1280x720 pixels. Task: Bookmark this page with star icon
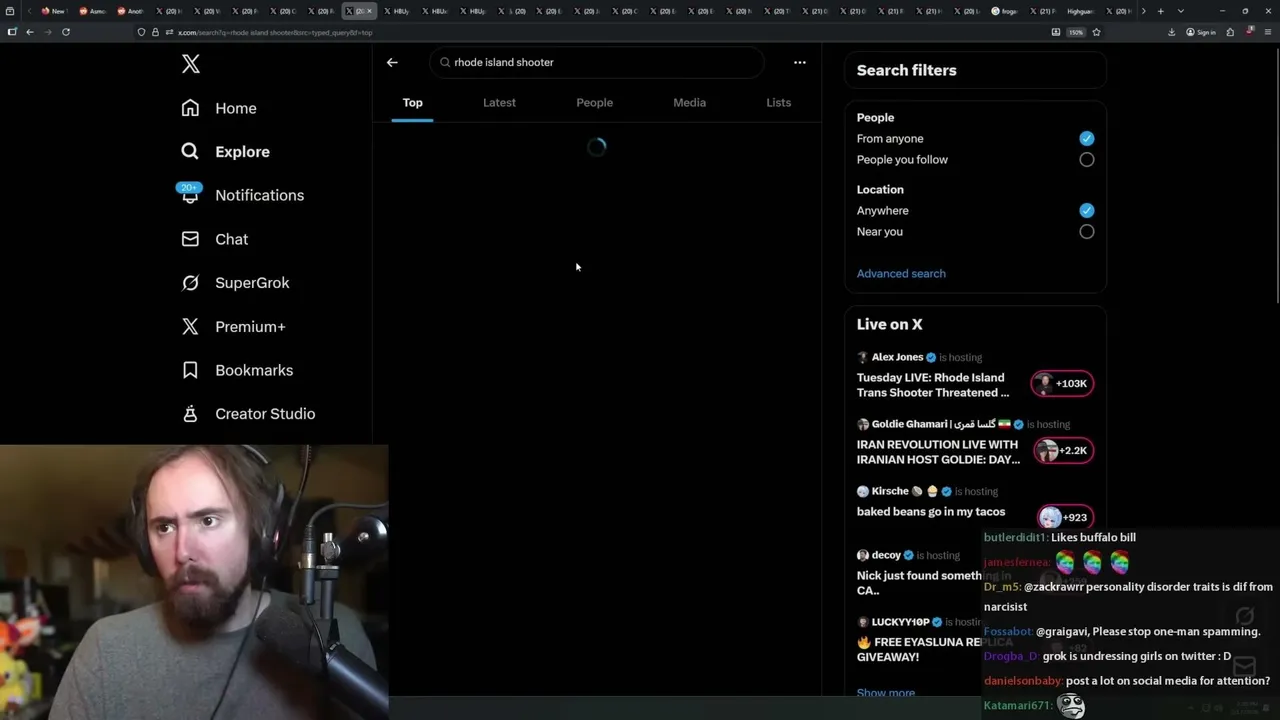click(x=1096, y=32)
